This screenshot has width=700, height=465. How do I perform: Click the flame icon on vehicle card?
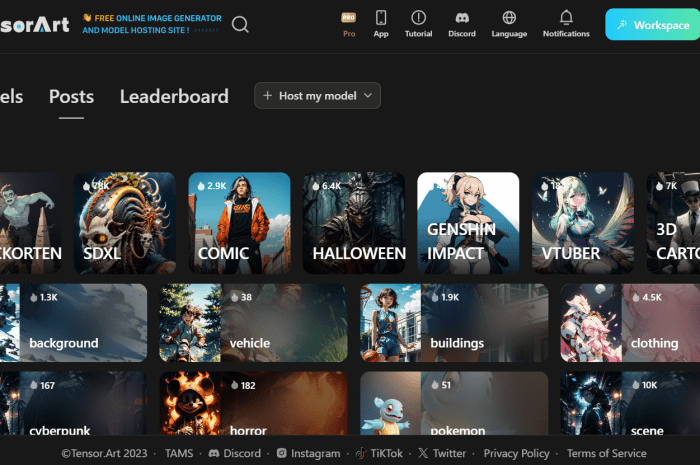tap(234, 297)
